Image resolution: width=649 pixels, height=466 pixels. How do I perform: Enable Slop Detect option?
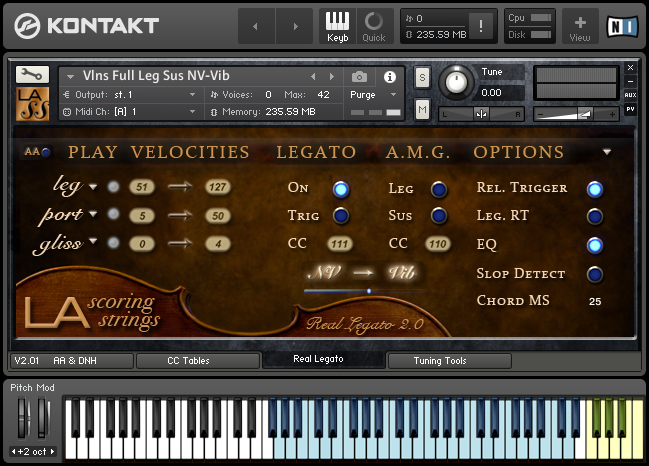[595, 274]
